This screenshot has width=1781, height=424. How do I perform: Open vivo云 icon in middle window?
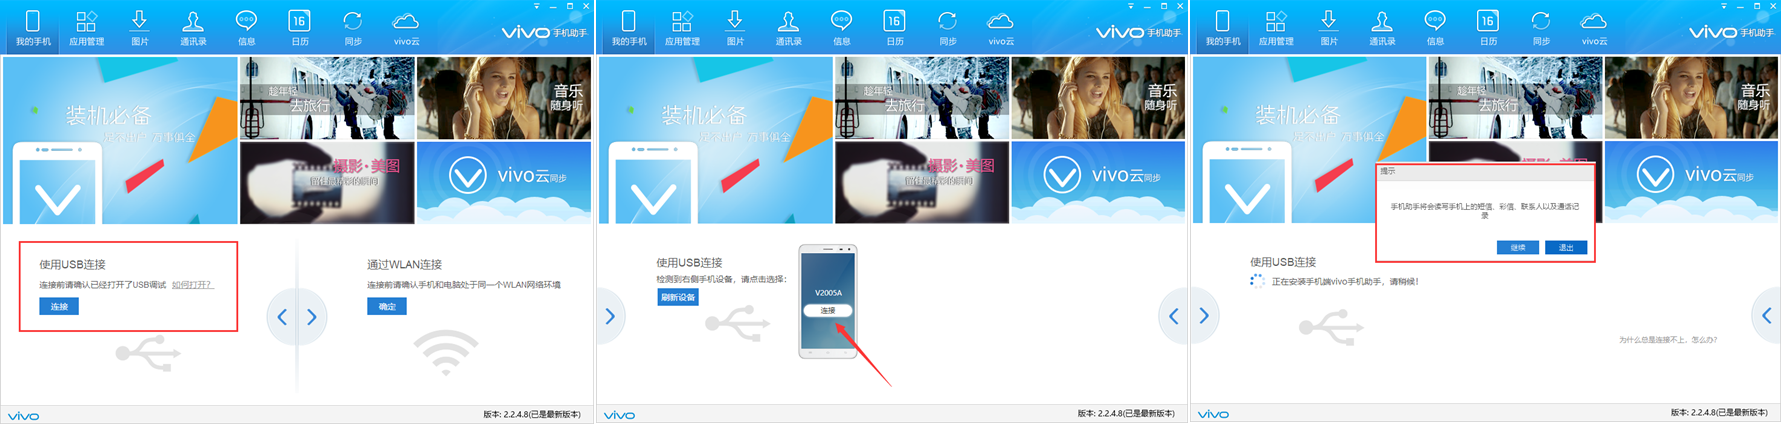[1001, 27]
